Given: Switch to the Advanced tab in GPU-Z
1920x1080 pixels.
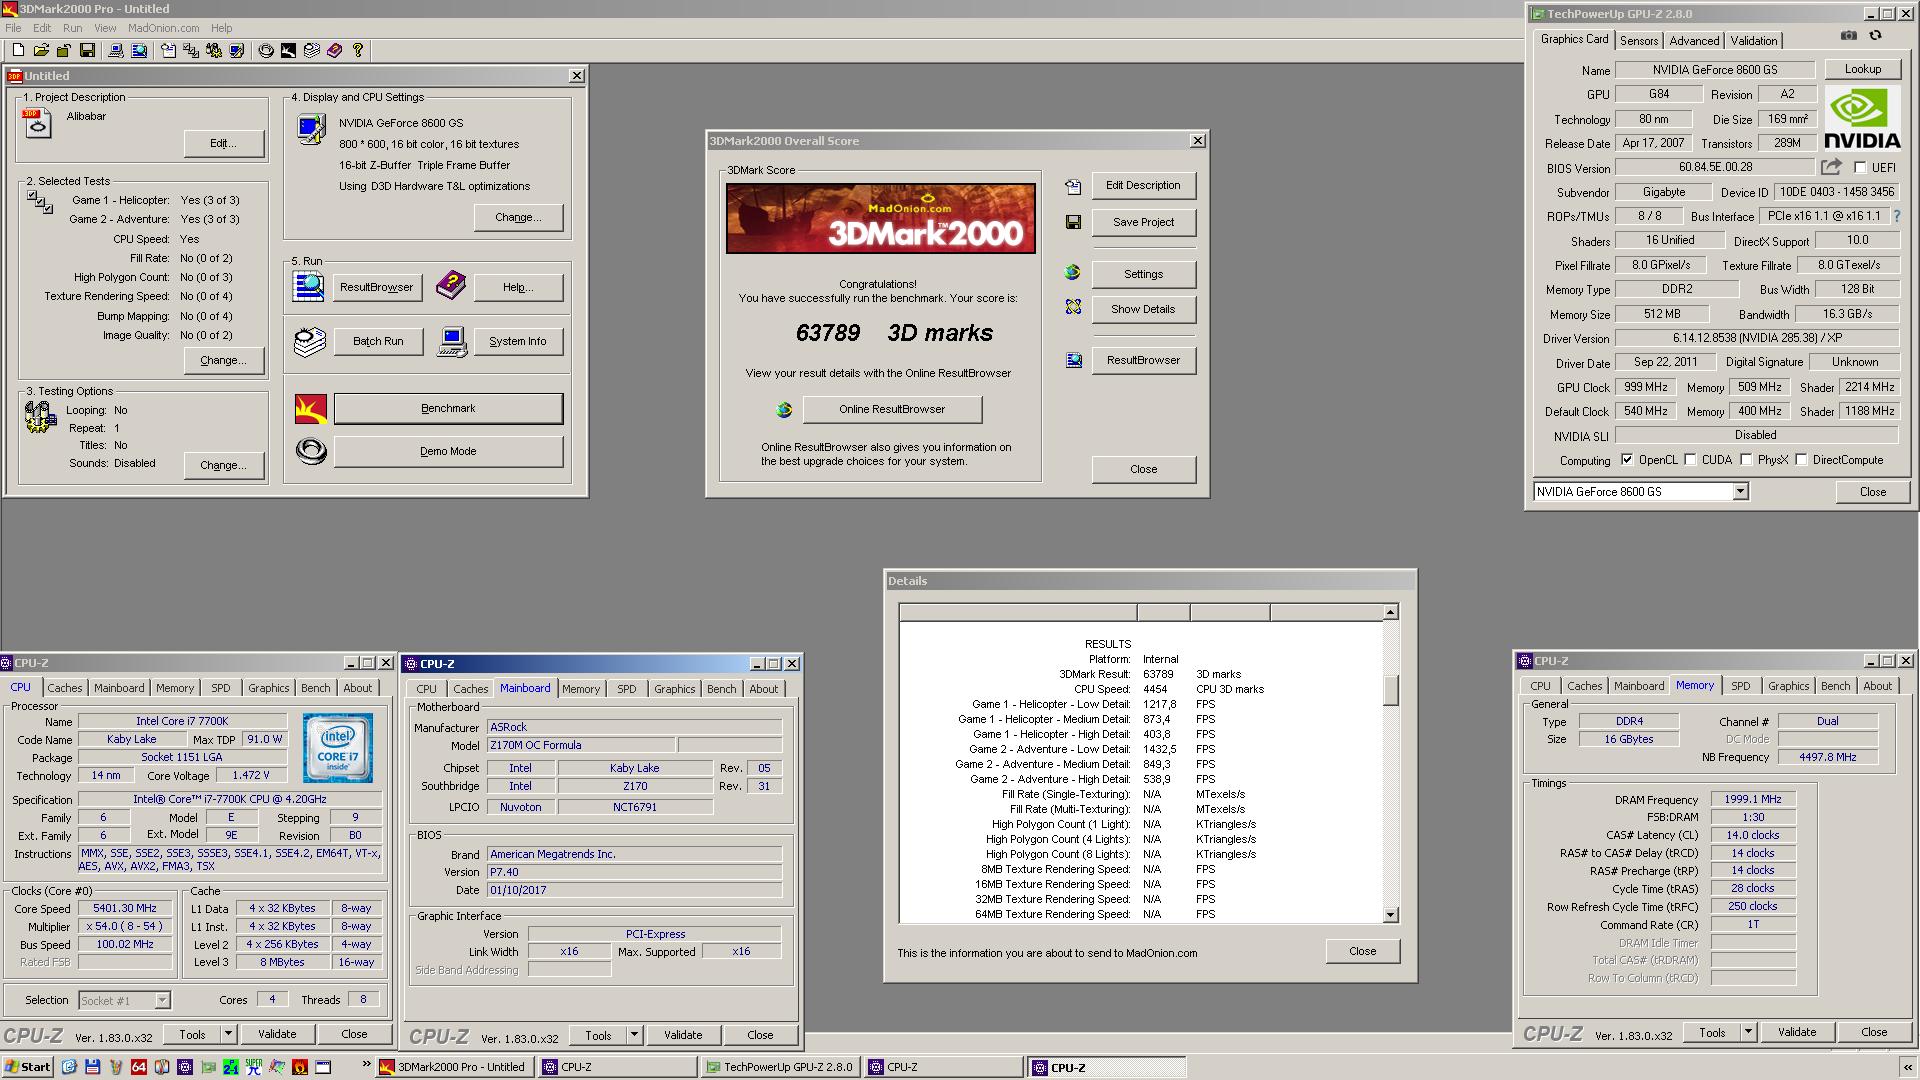Looking at the screenshot, I should 1694,41.
